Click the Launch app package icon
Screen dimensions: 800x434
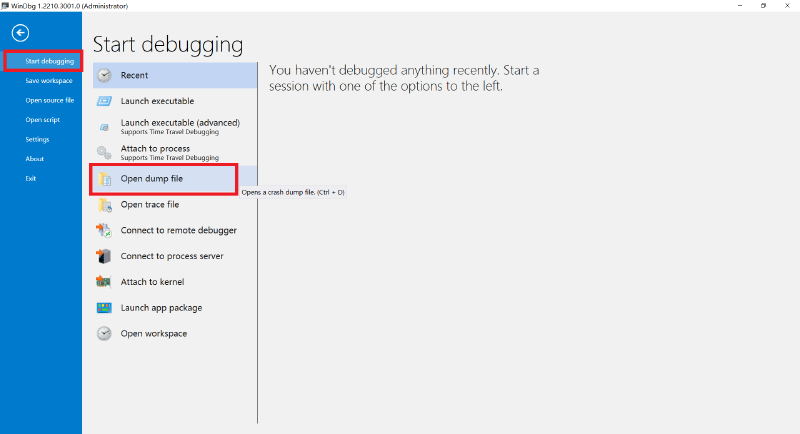[104, 308]
